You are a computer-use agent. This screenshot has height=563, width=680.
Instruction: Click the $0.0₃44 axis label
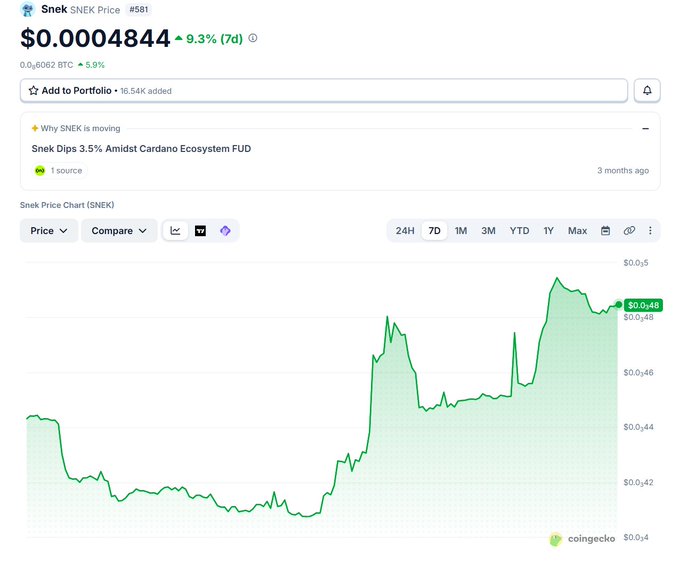point(638,427)
